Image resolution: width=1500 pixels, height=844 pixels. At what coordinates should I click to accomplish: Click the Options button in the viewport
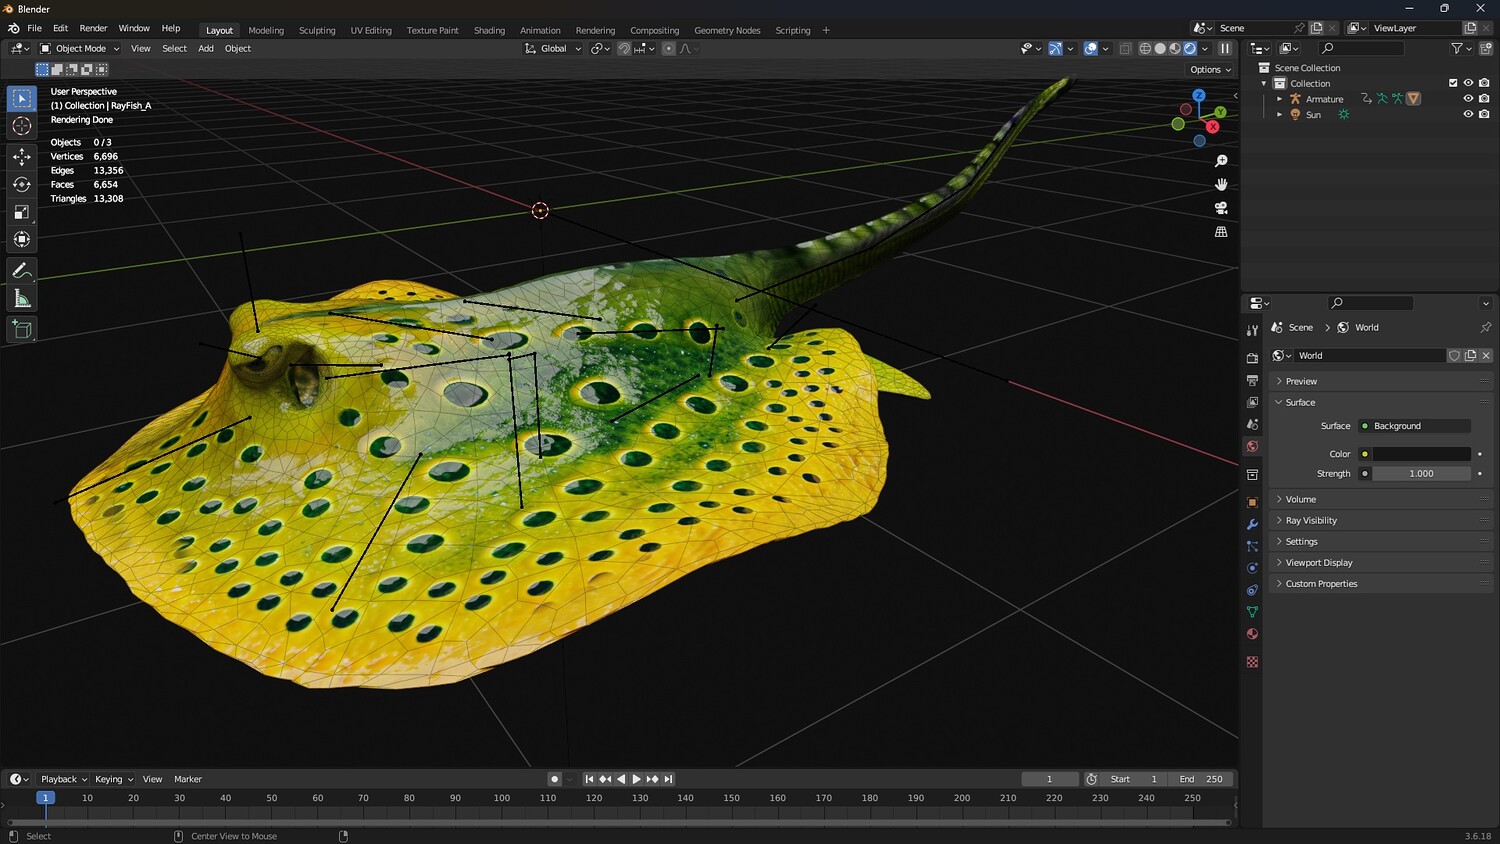pyautogui.click(x=1210, y=70)
